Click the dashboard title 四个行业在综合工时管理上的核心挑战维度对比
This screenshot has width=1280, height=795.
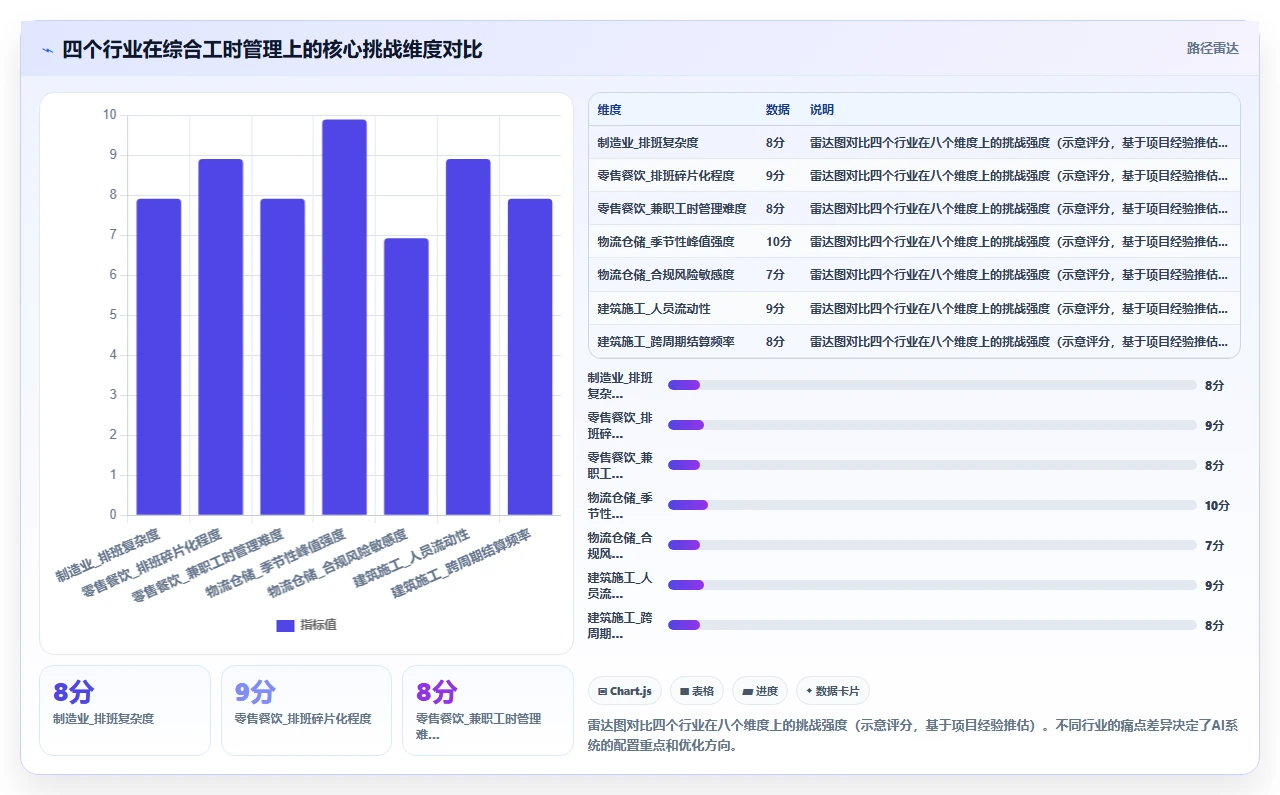[x=272, y=49]
